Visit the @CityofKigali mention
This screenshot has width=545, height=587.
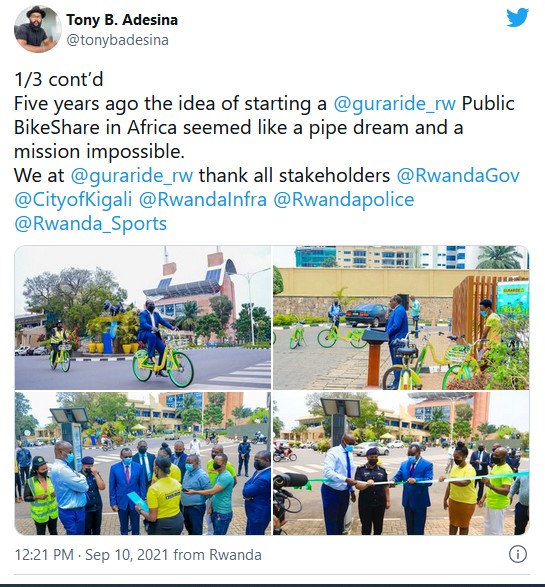coord(73,200)
